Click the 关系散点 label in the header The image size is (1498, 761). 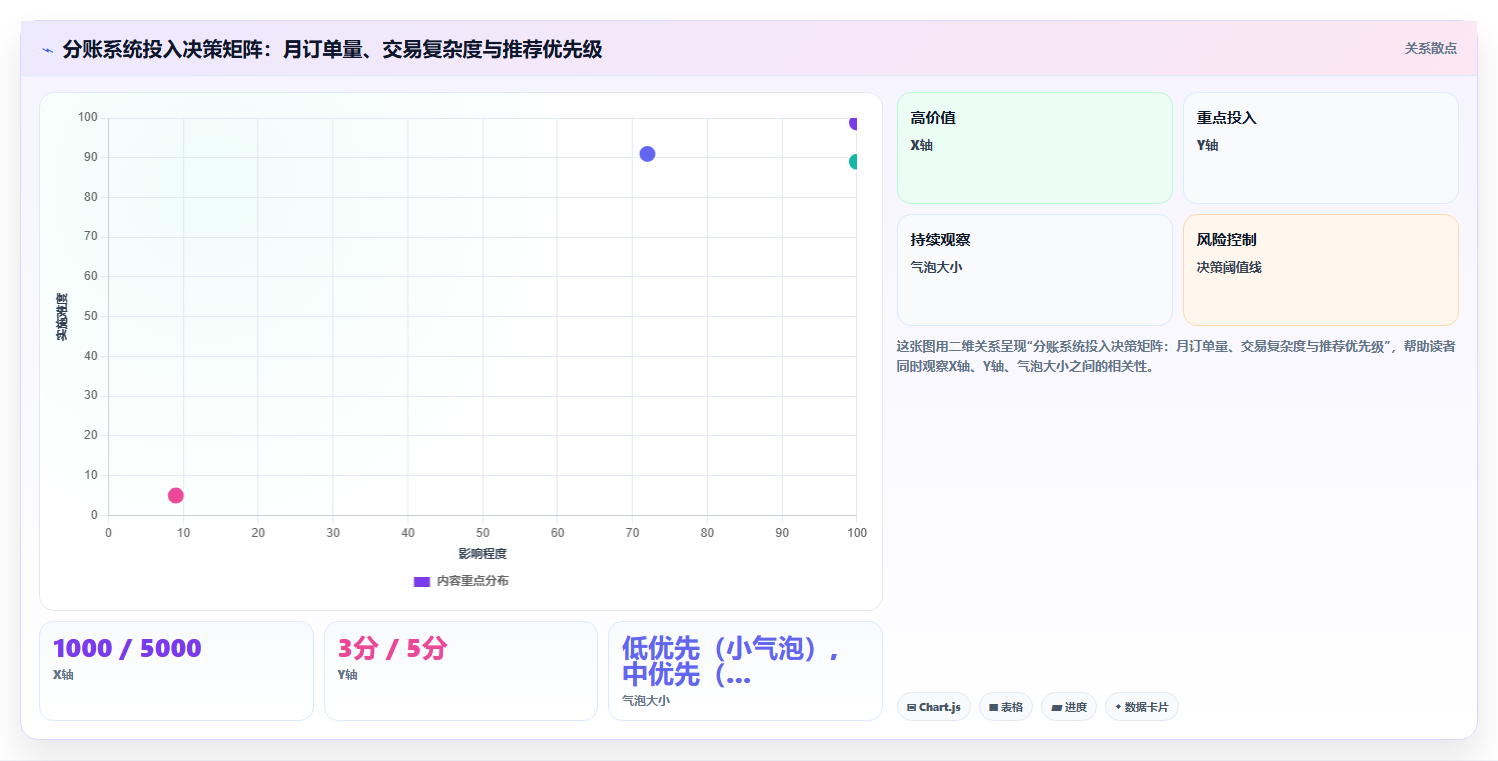[x=1431, y=48]
